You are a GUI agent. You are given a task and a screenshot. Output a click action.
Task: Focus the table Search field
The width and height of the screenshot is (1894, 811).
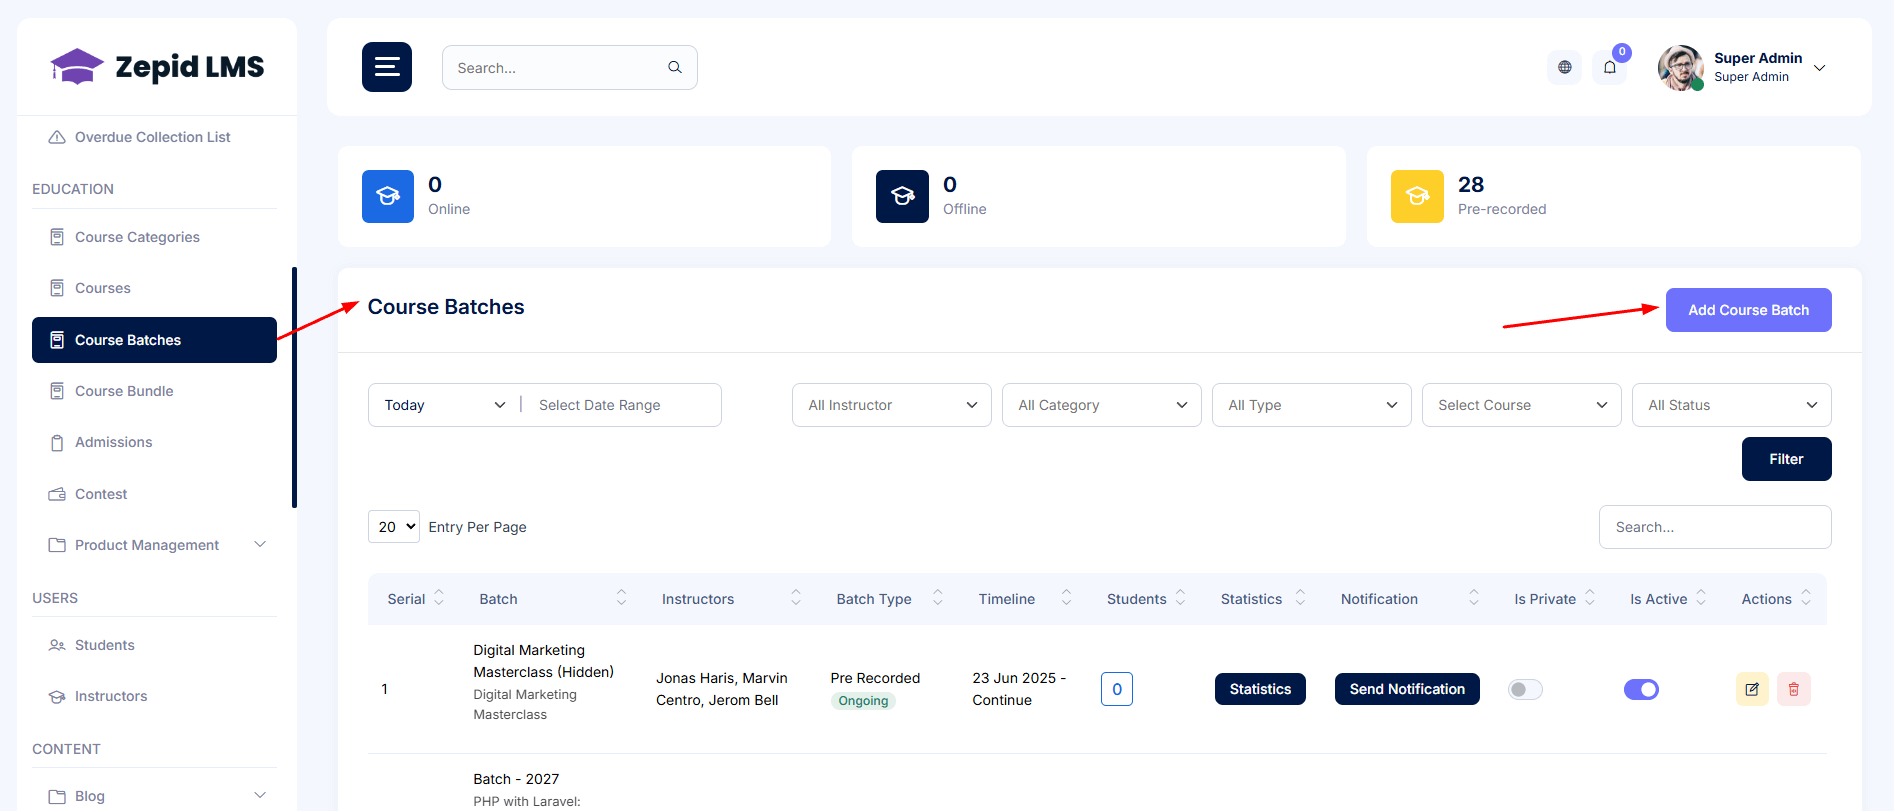tap(1715, 527)
